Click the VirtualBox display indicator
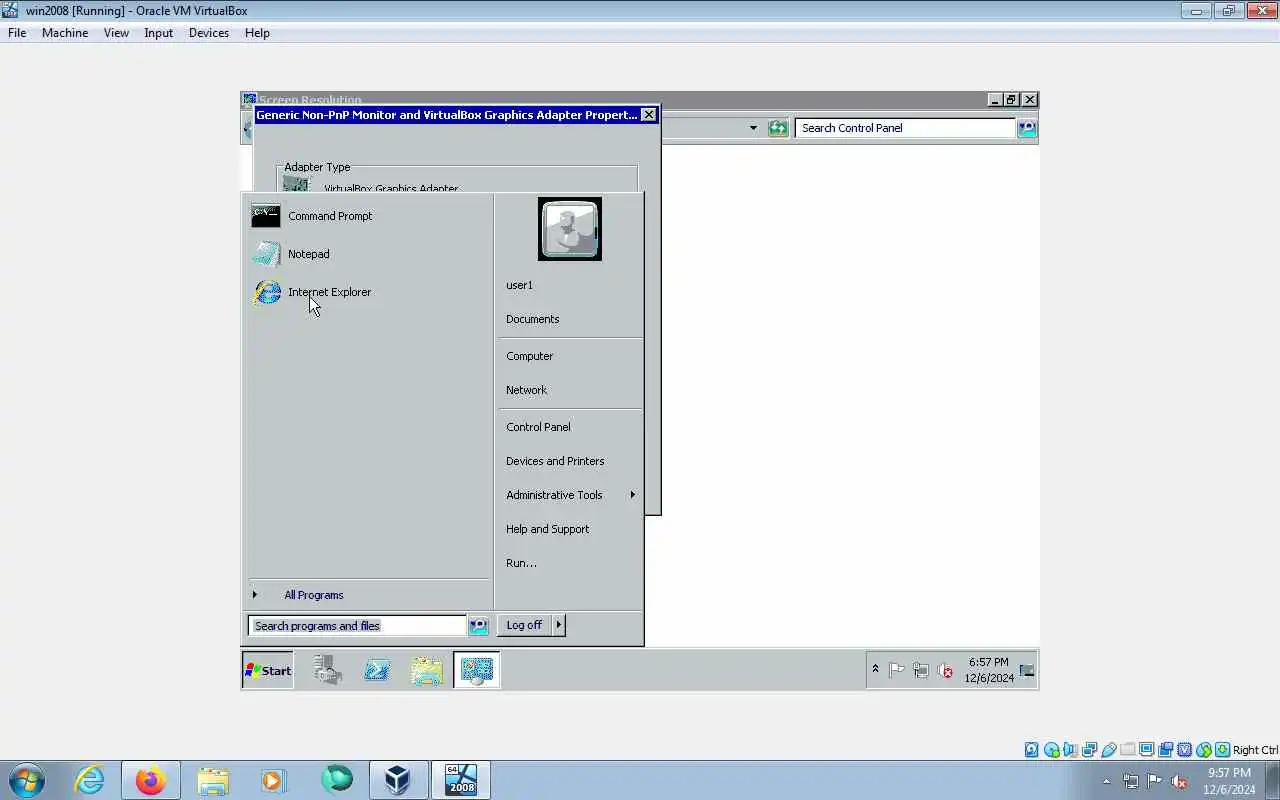 1147,750
